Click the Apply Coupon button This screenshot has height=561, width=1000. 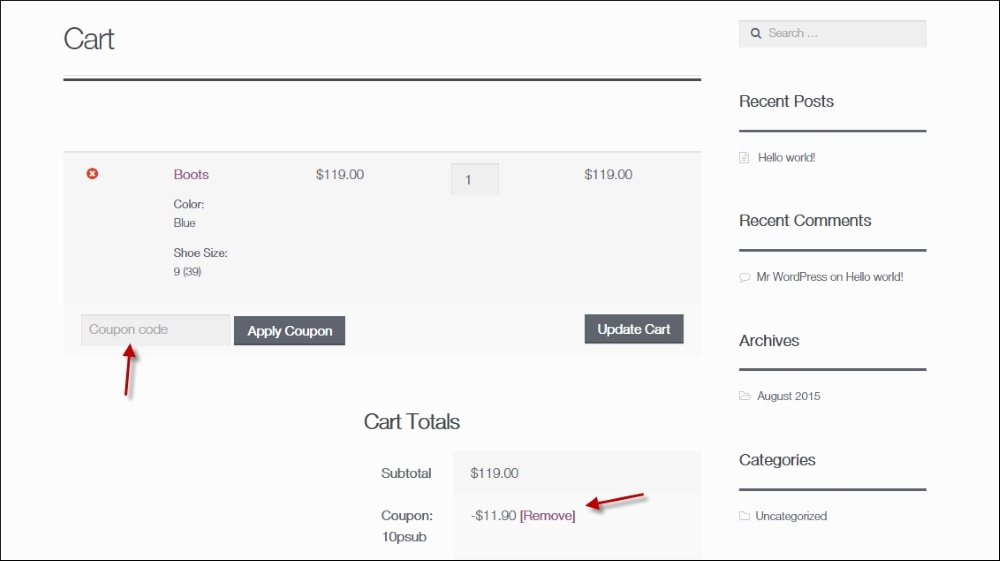pyautogui.click(x=290, y=331)
